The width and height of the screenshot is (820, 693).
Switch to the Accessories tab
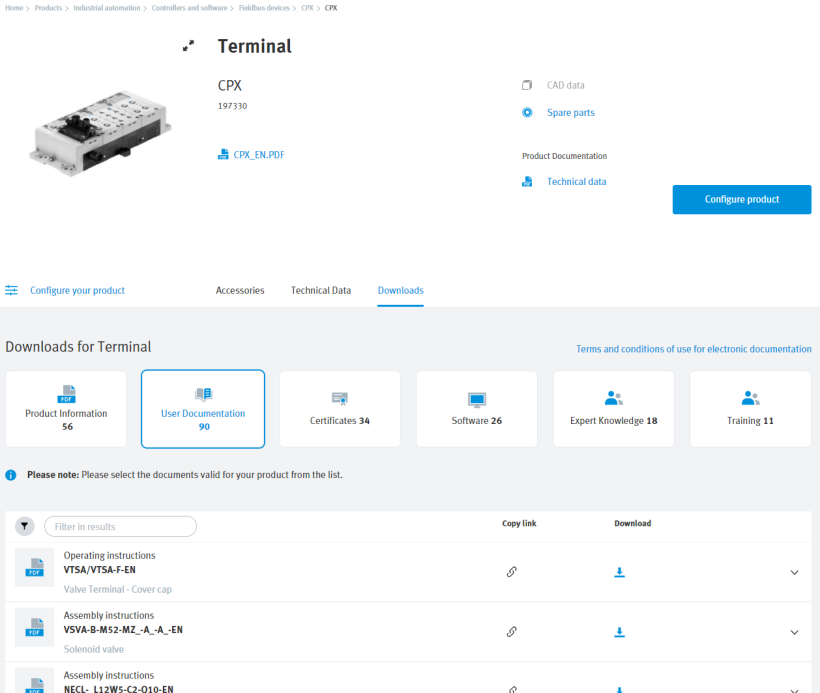[240, 290]
